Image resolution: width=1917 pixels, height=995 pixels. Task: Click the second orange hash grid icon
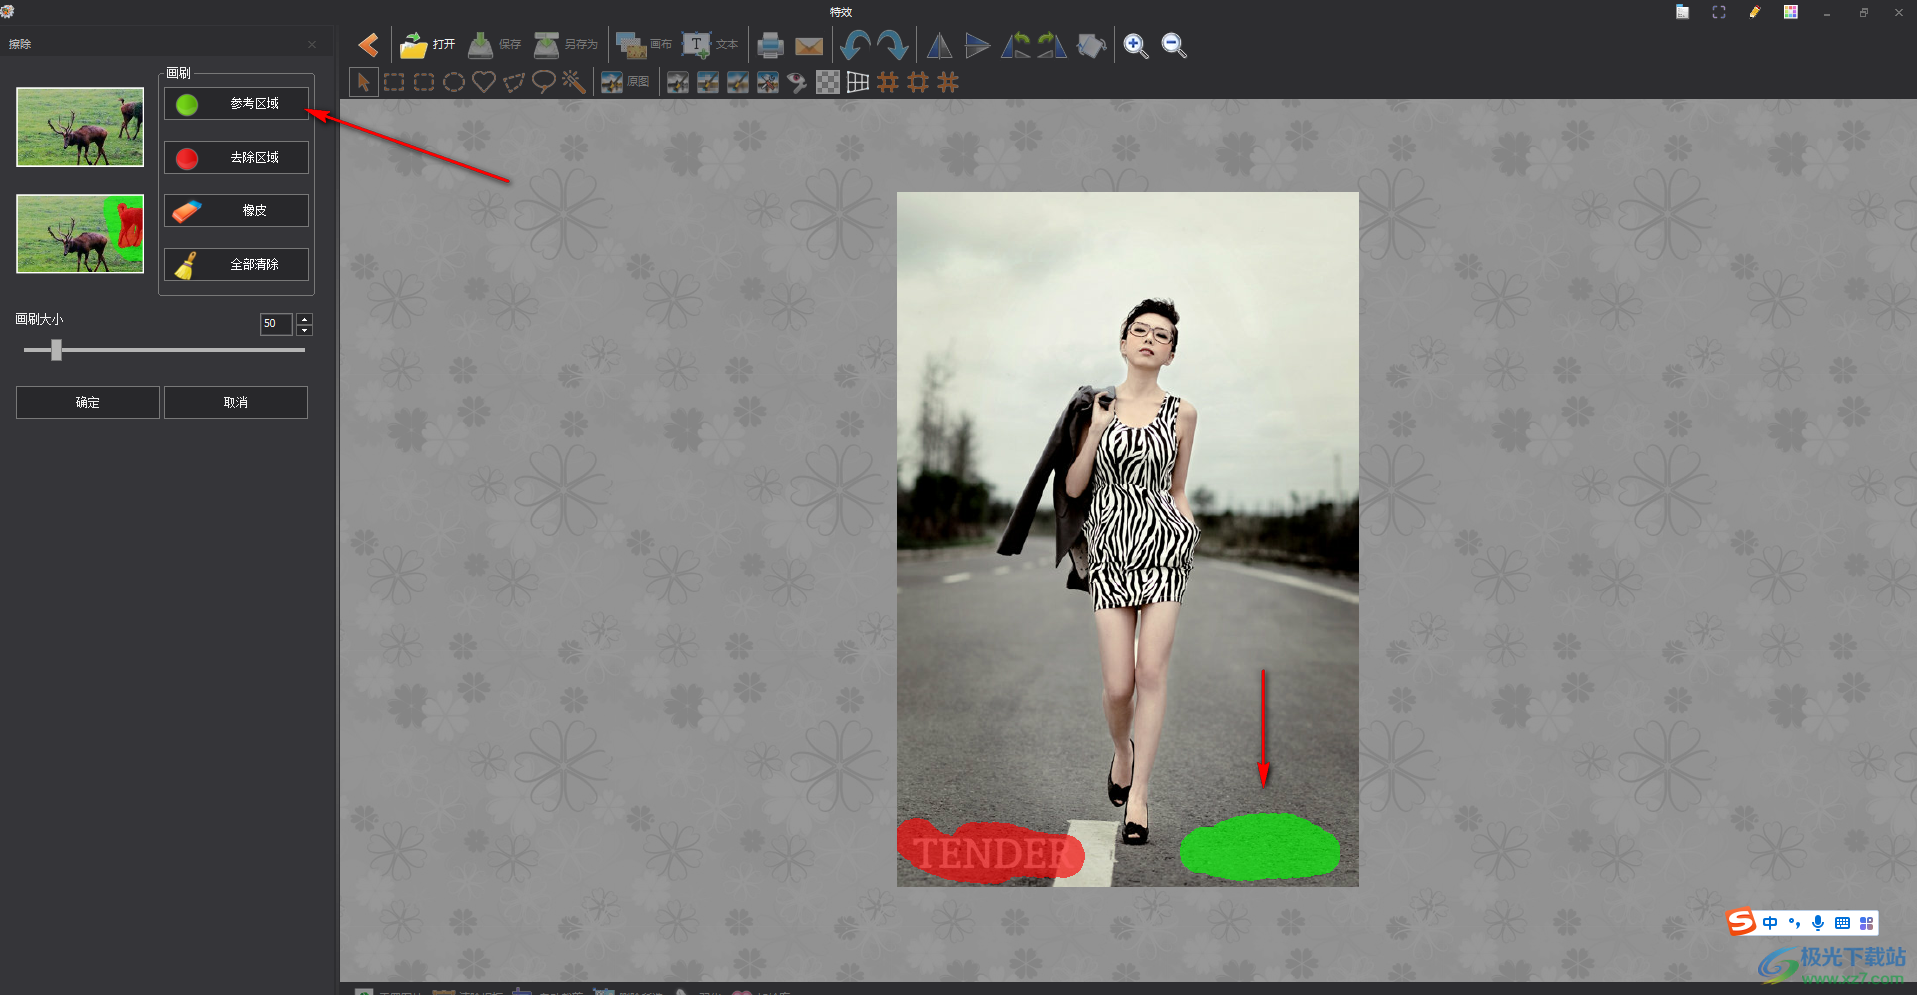click(x=918, y=82)
